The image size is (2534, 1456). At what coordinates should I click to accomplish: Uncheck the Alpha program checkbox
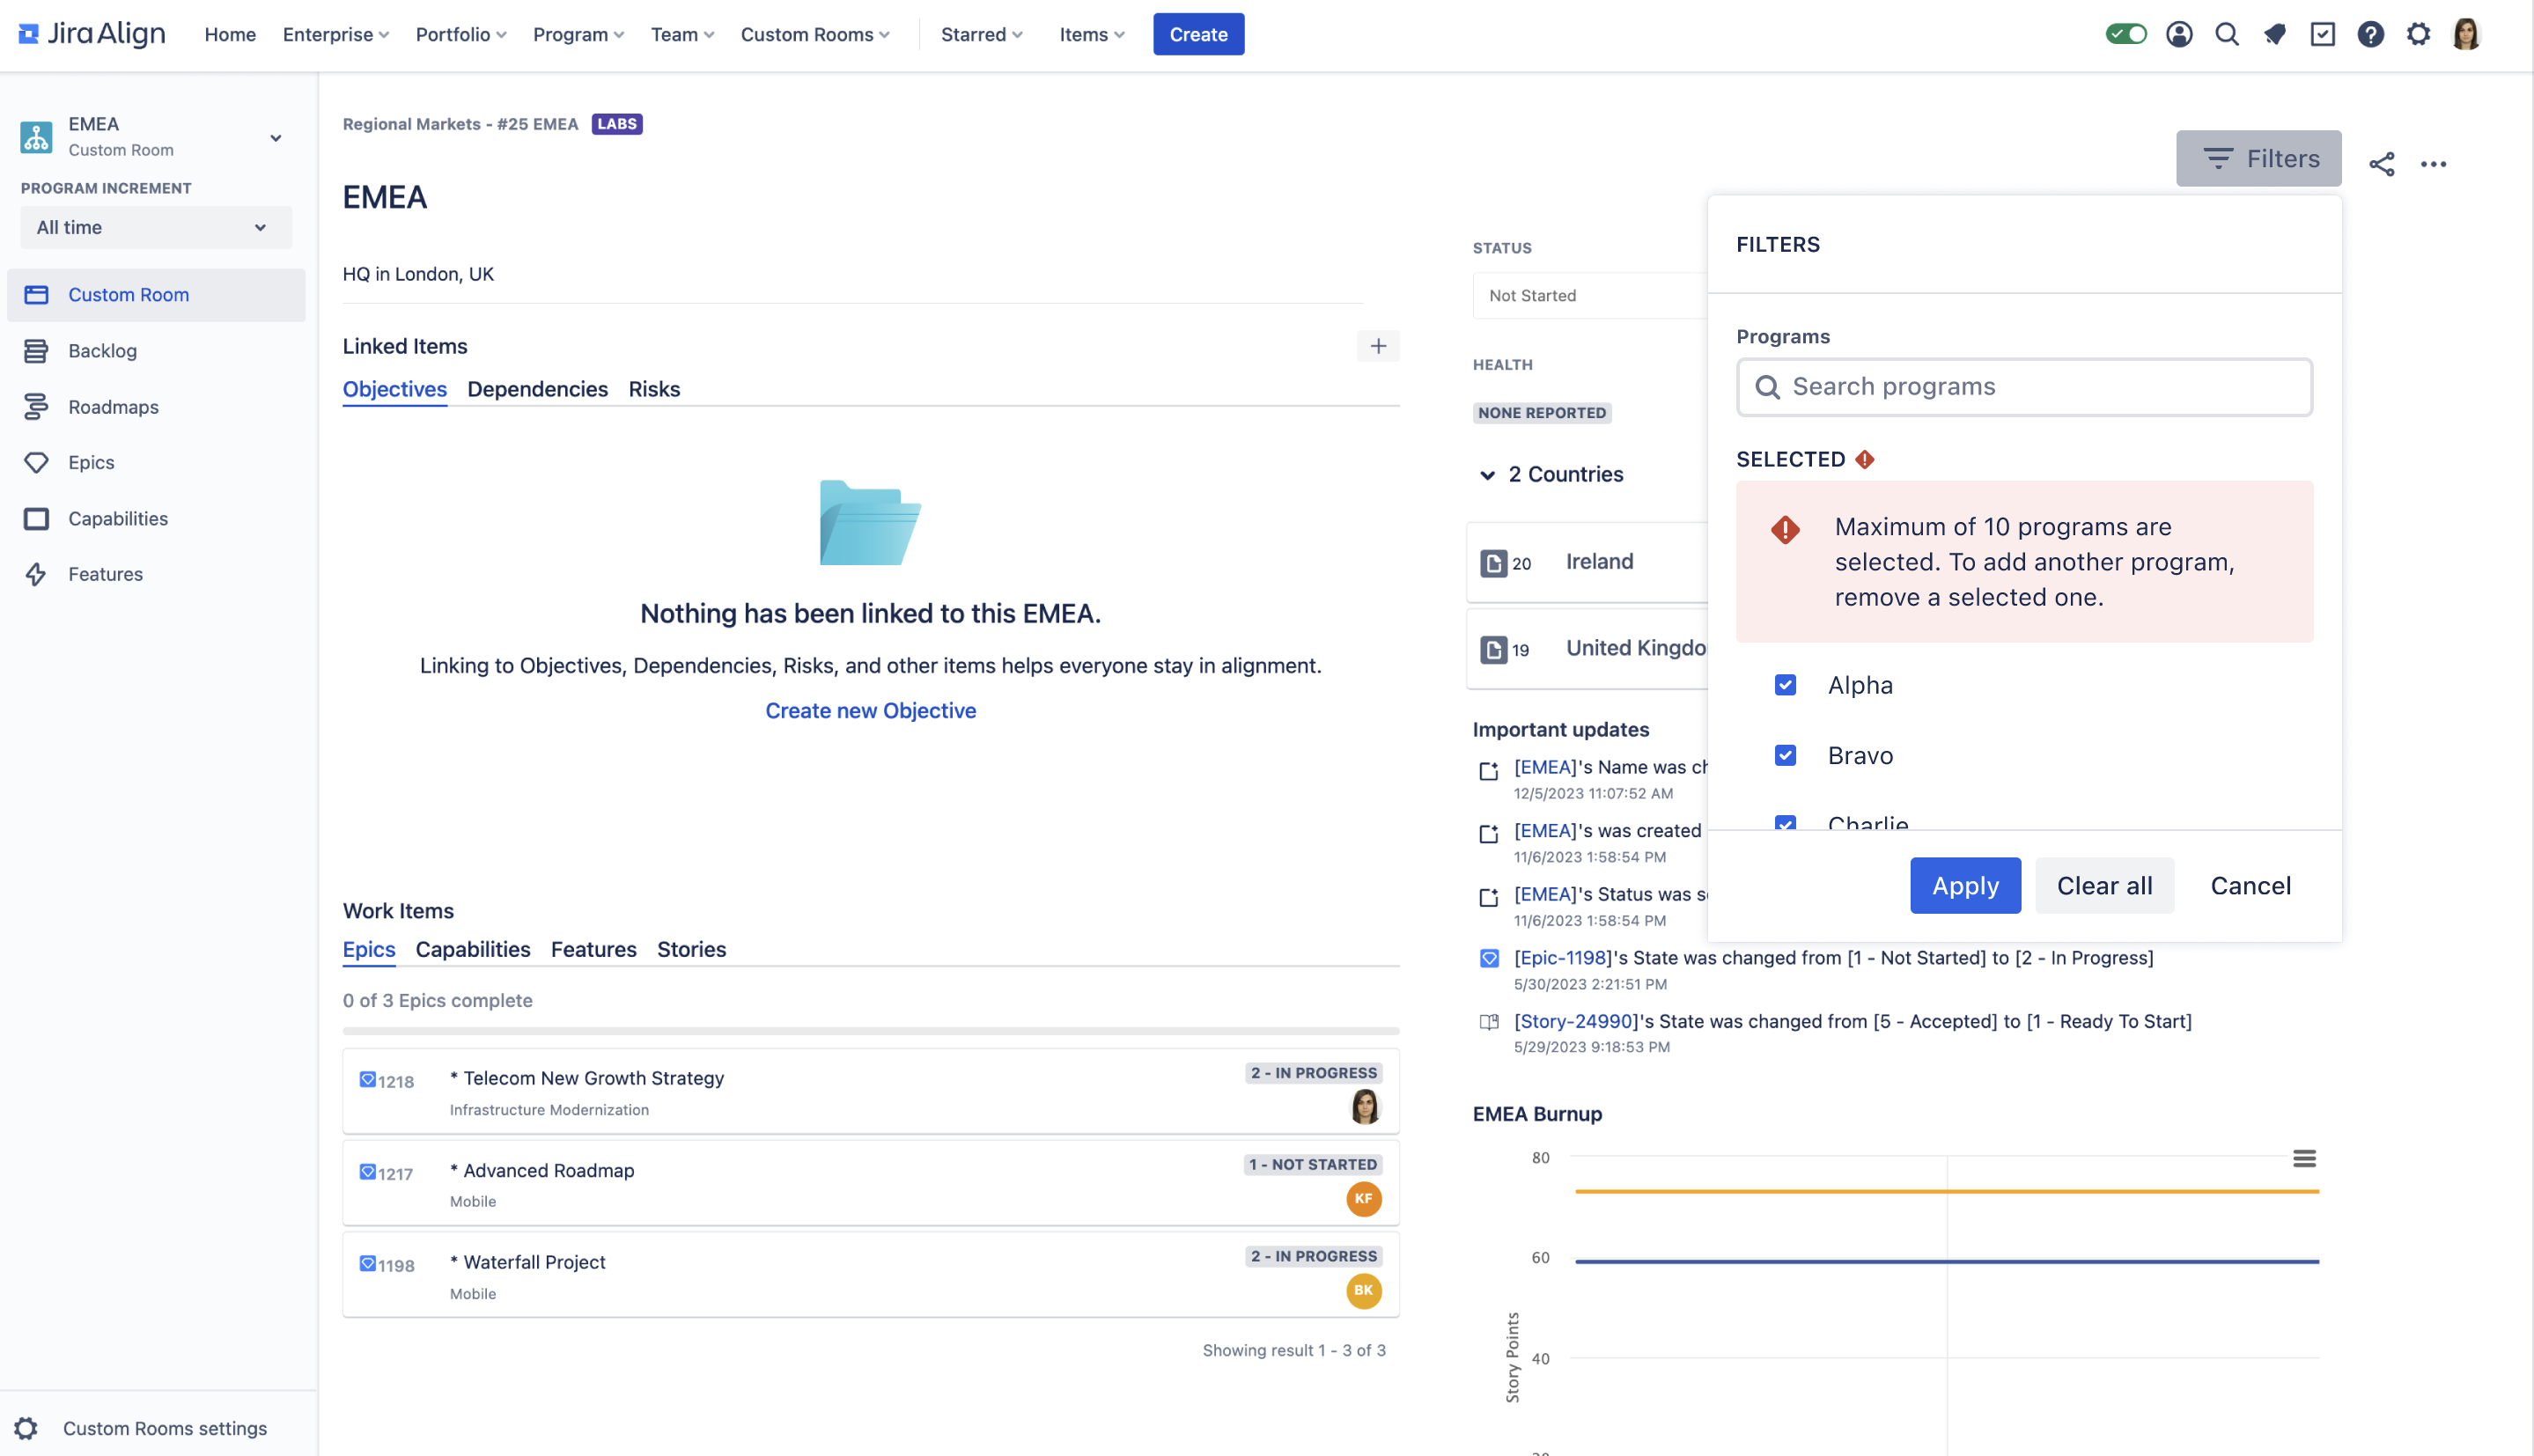pyautogui.click(x=1785, y=685)
